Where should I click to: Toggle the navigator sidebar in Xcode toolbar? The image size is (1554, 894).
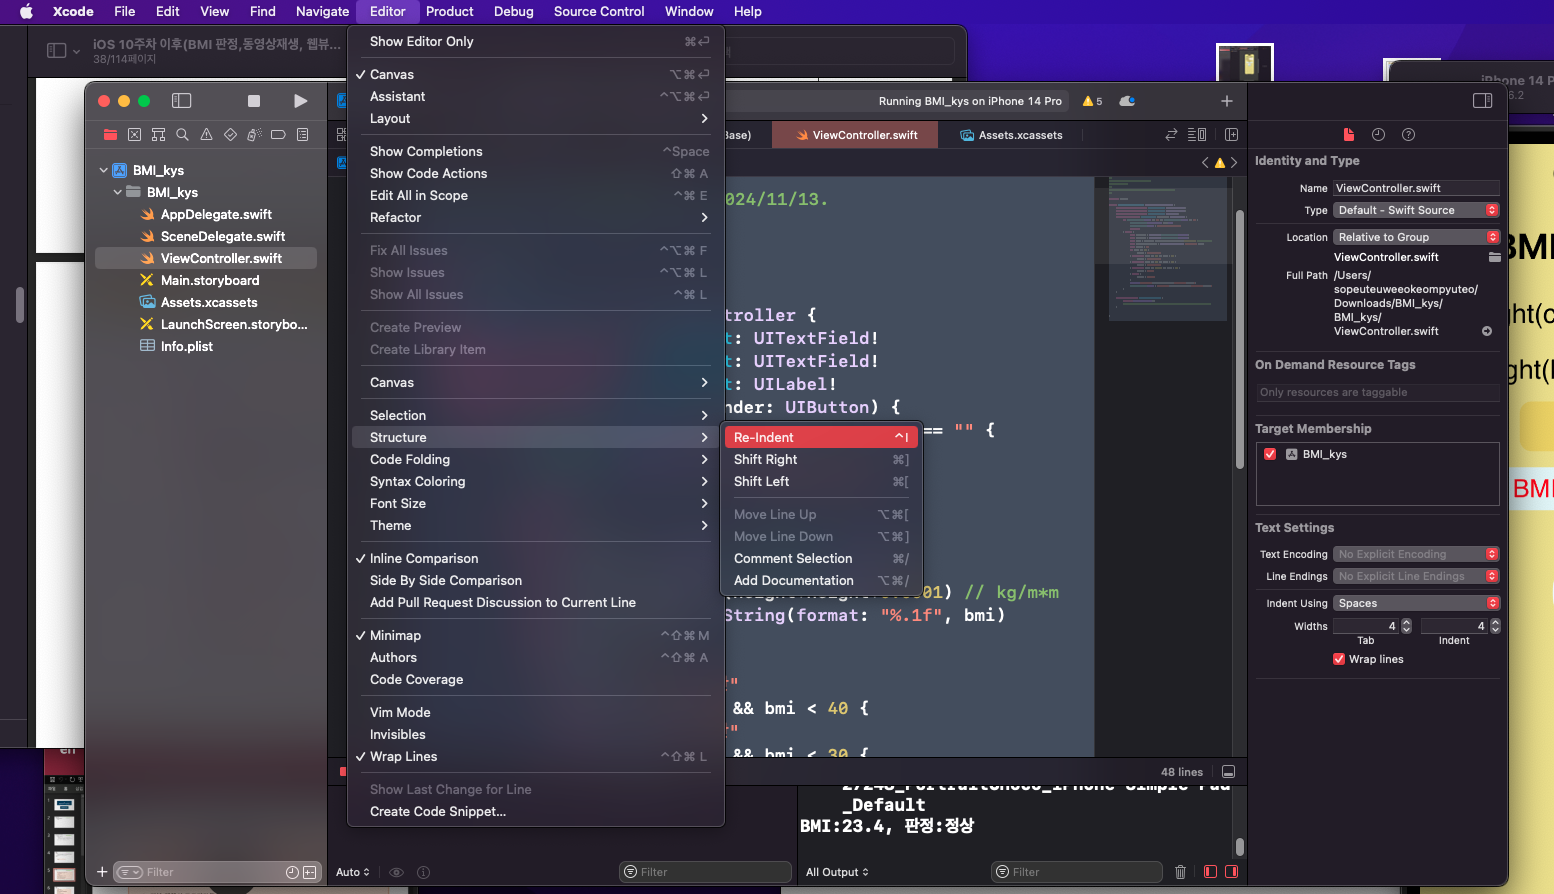point(181,101)
